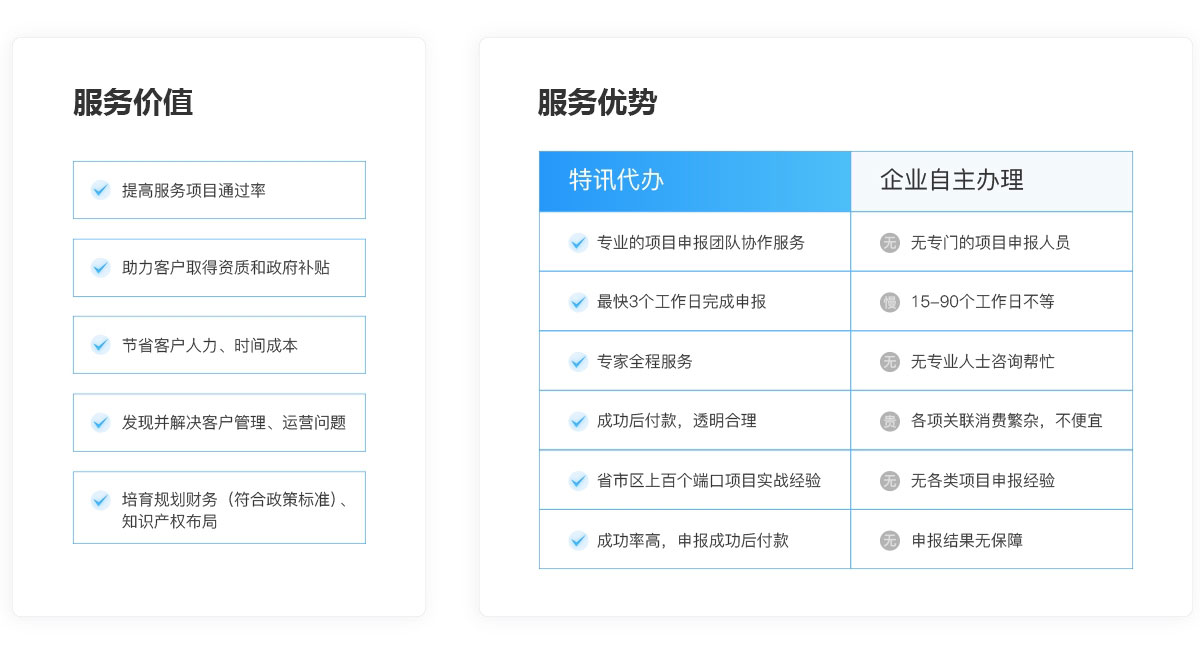
Task: Click the 服务优势 heading
Action: click(x=597, y=103)
